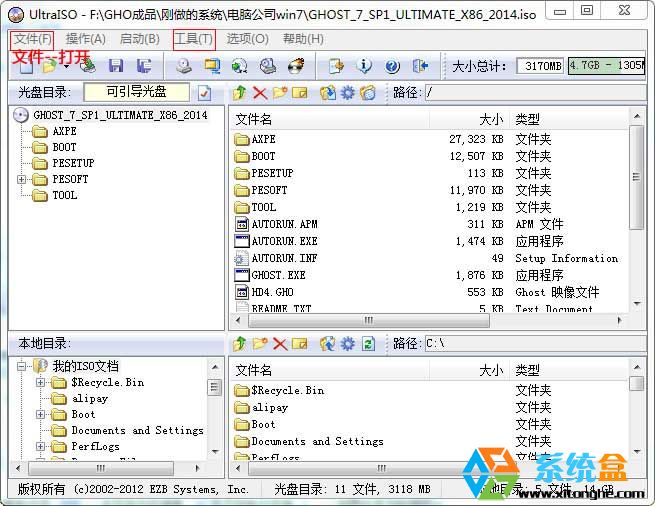Click the green 4.7GB capacity bar
655x506 pixels.
pos(607,66)
